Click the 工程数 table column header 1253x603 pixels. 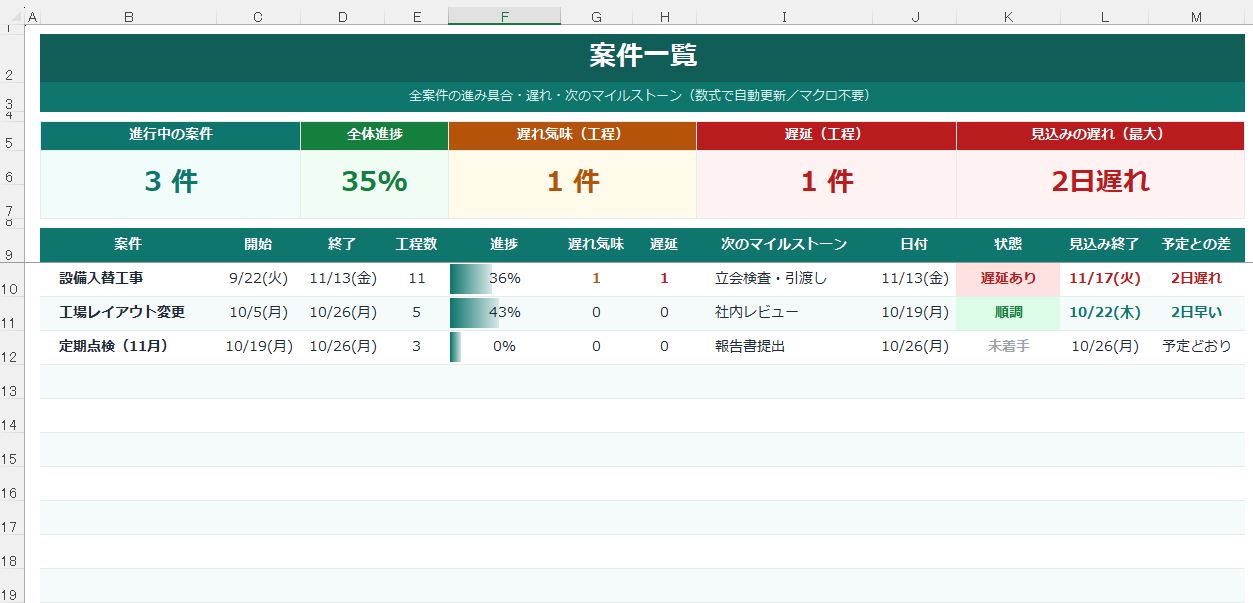(416, 245)
